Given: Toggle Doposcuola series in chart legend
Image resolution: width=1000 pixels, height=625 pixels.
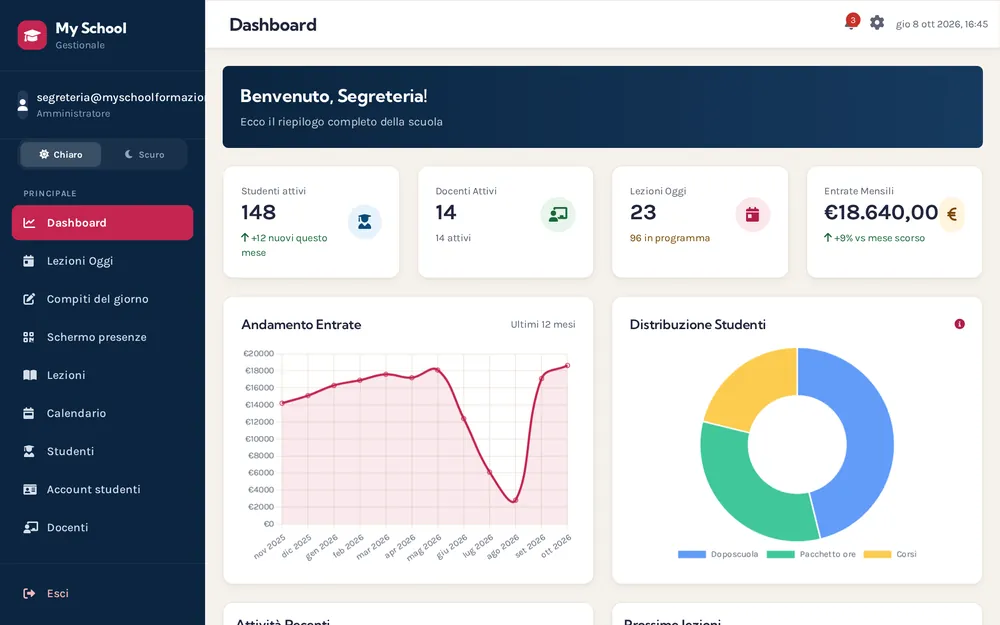Looking at the screenshot, I should pos(718,554).
